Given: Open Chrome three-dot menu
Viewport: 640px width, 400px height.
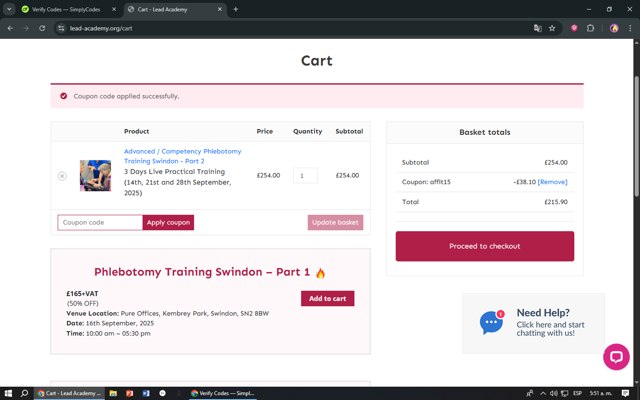Looking at the screenshot, I should coord(630,28).
